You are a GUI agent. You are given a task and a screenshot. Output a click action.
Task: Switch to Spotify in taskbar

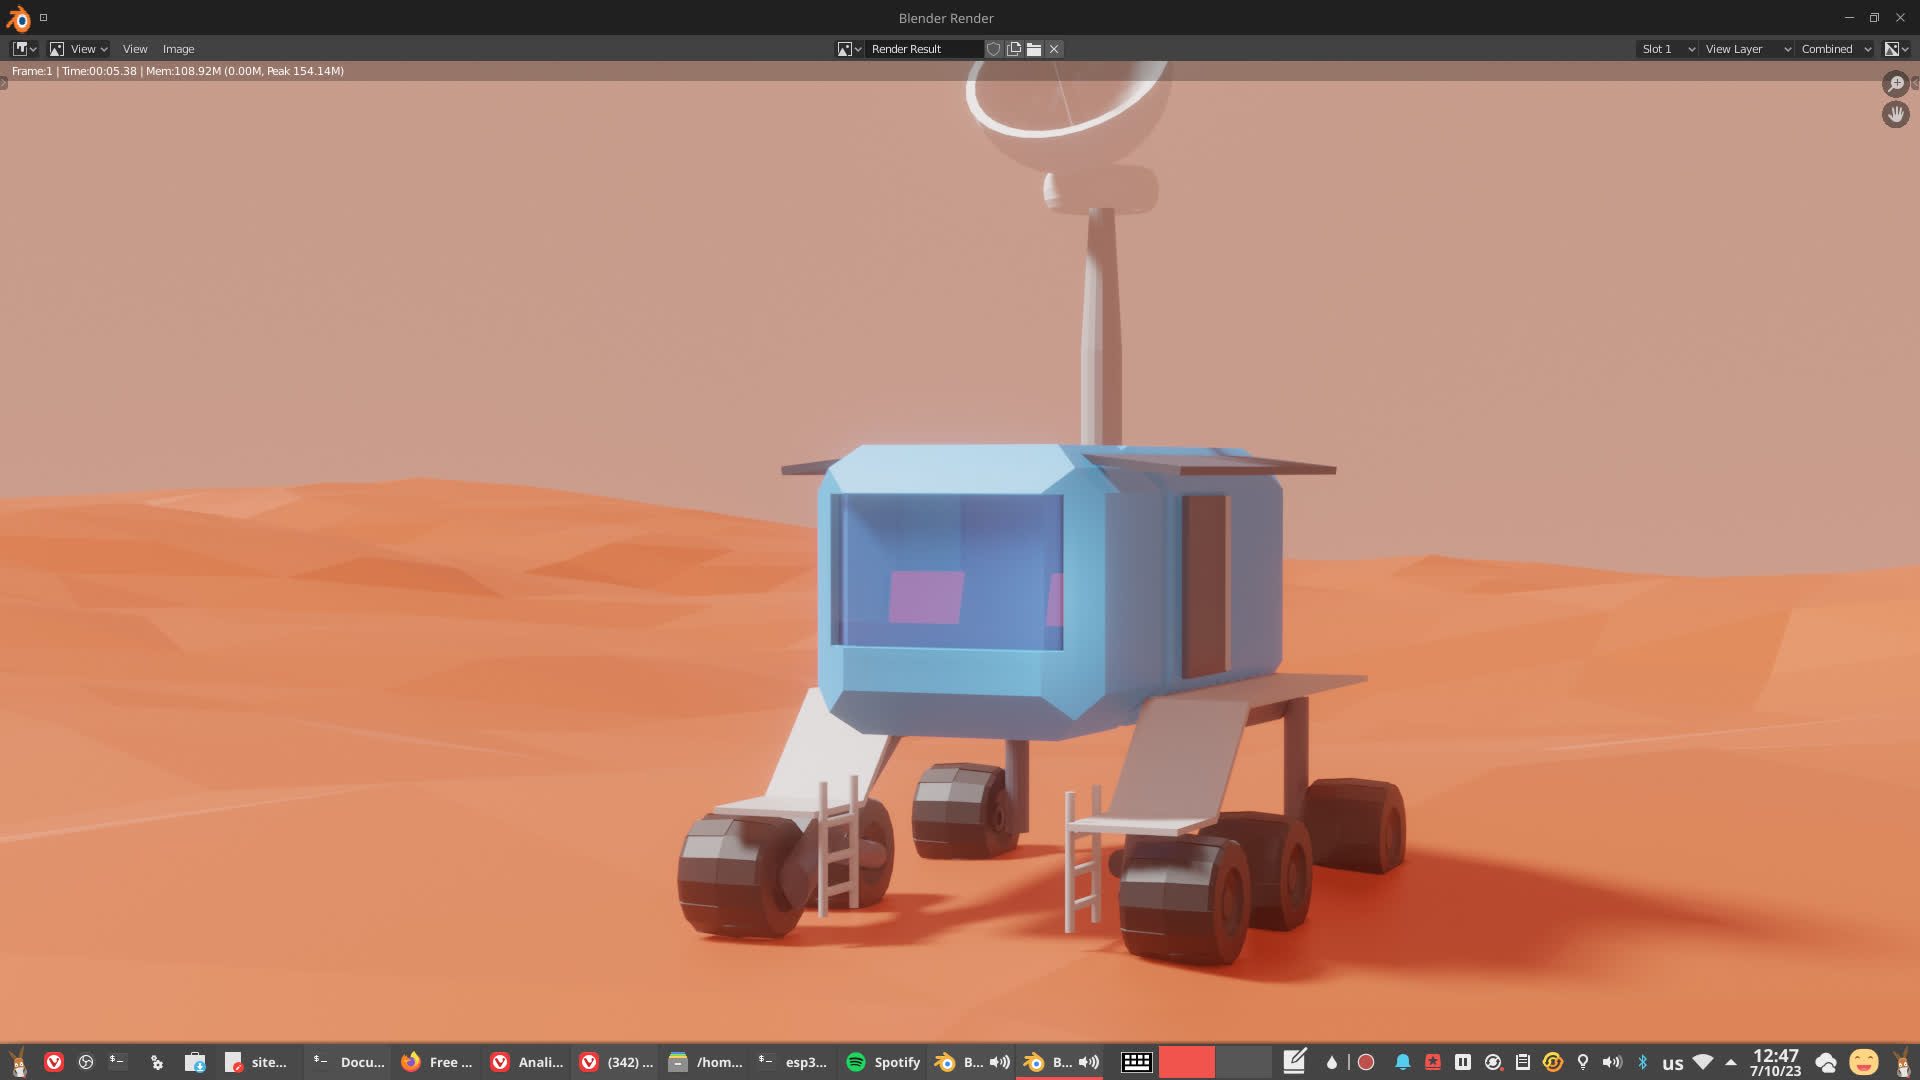pyautogui.click(x=883, y=1062)
